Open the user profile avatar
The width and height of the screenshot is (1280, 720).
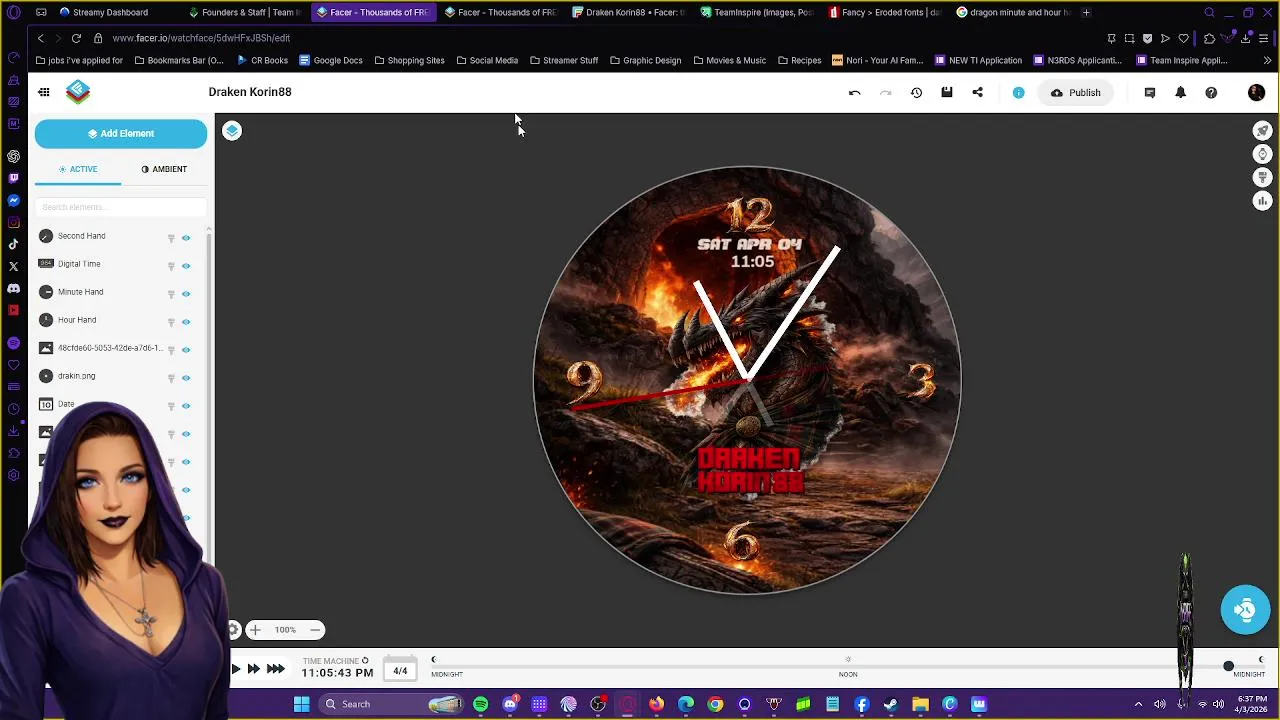coord(1256,92)
